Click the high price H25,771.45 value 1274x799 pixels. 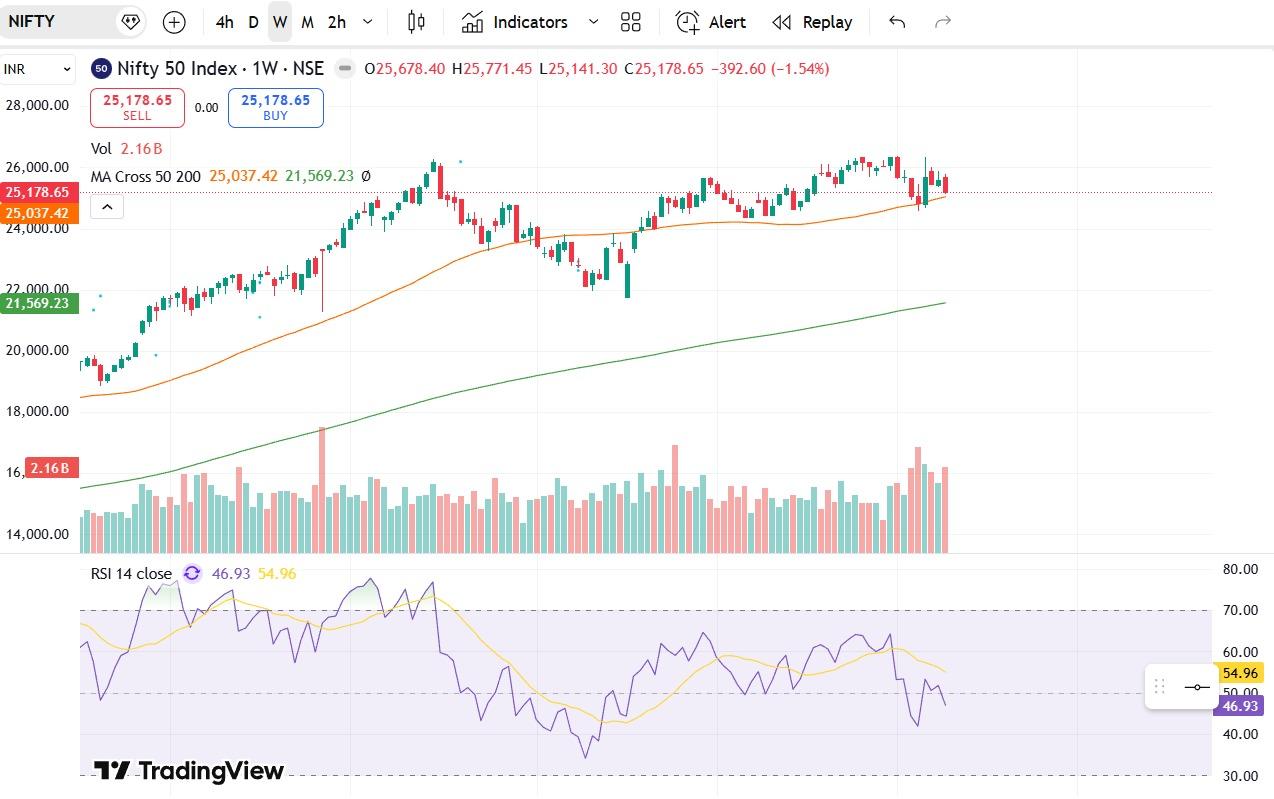[492, 68]
